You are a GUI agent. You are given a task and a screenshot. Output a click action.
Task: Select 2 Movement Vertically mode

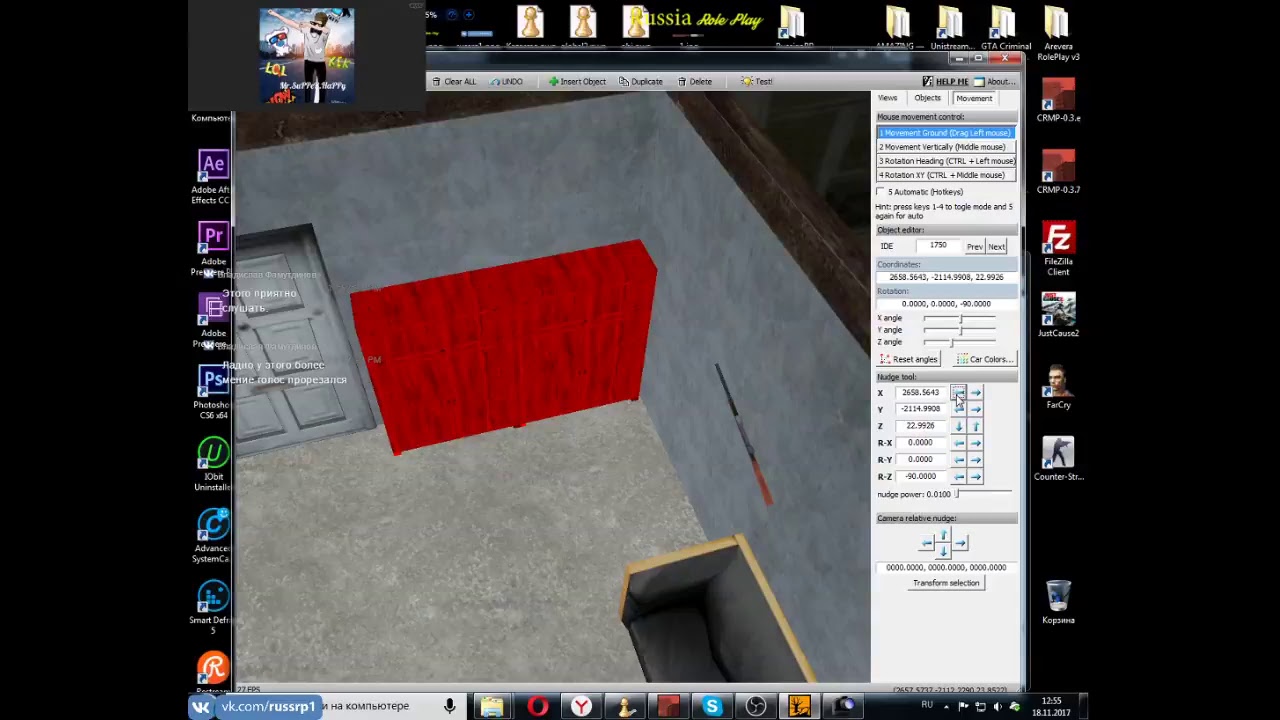coord(945,147)
